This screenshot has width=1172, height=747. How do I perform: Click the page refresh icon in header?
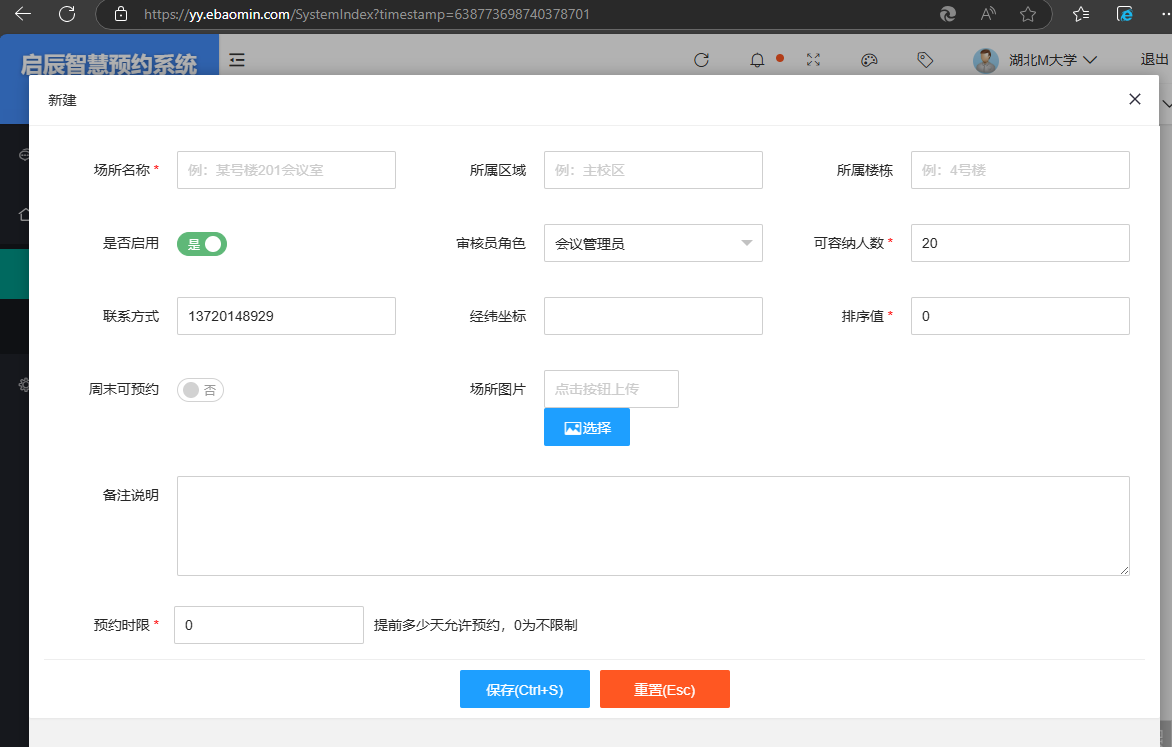(x=701, y=60)
